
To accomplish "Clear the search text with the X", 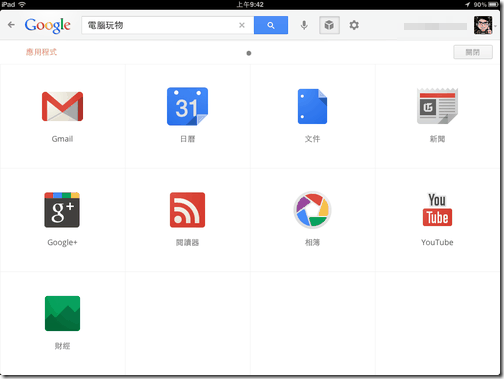I will click(242, 25).
